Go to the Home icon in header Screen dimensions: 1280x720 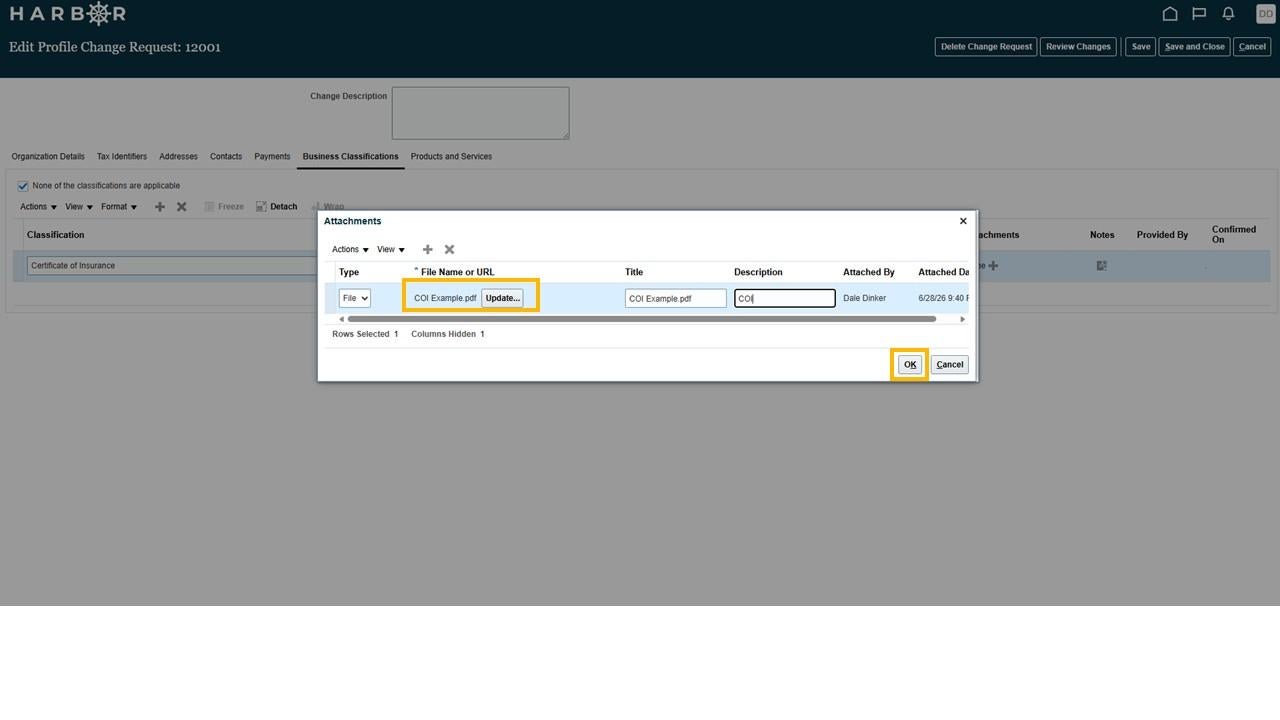1169,14
